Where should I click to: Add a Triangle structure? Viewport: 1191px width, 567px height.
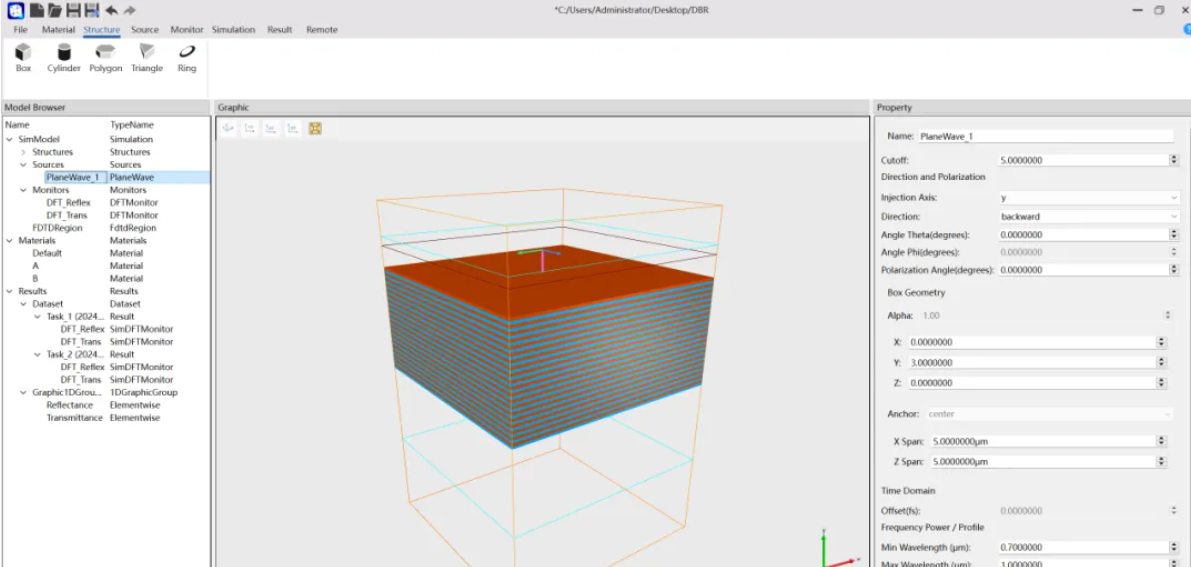pyautogui.click(x=147, y=58)
